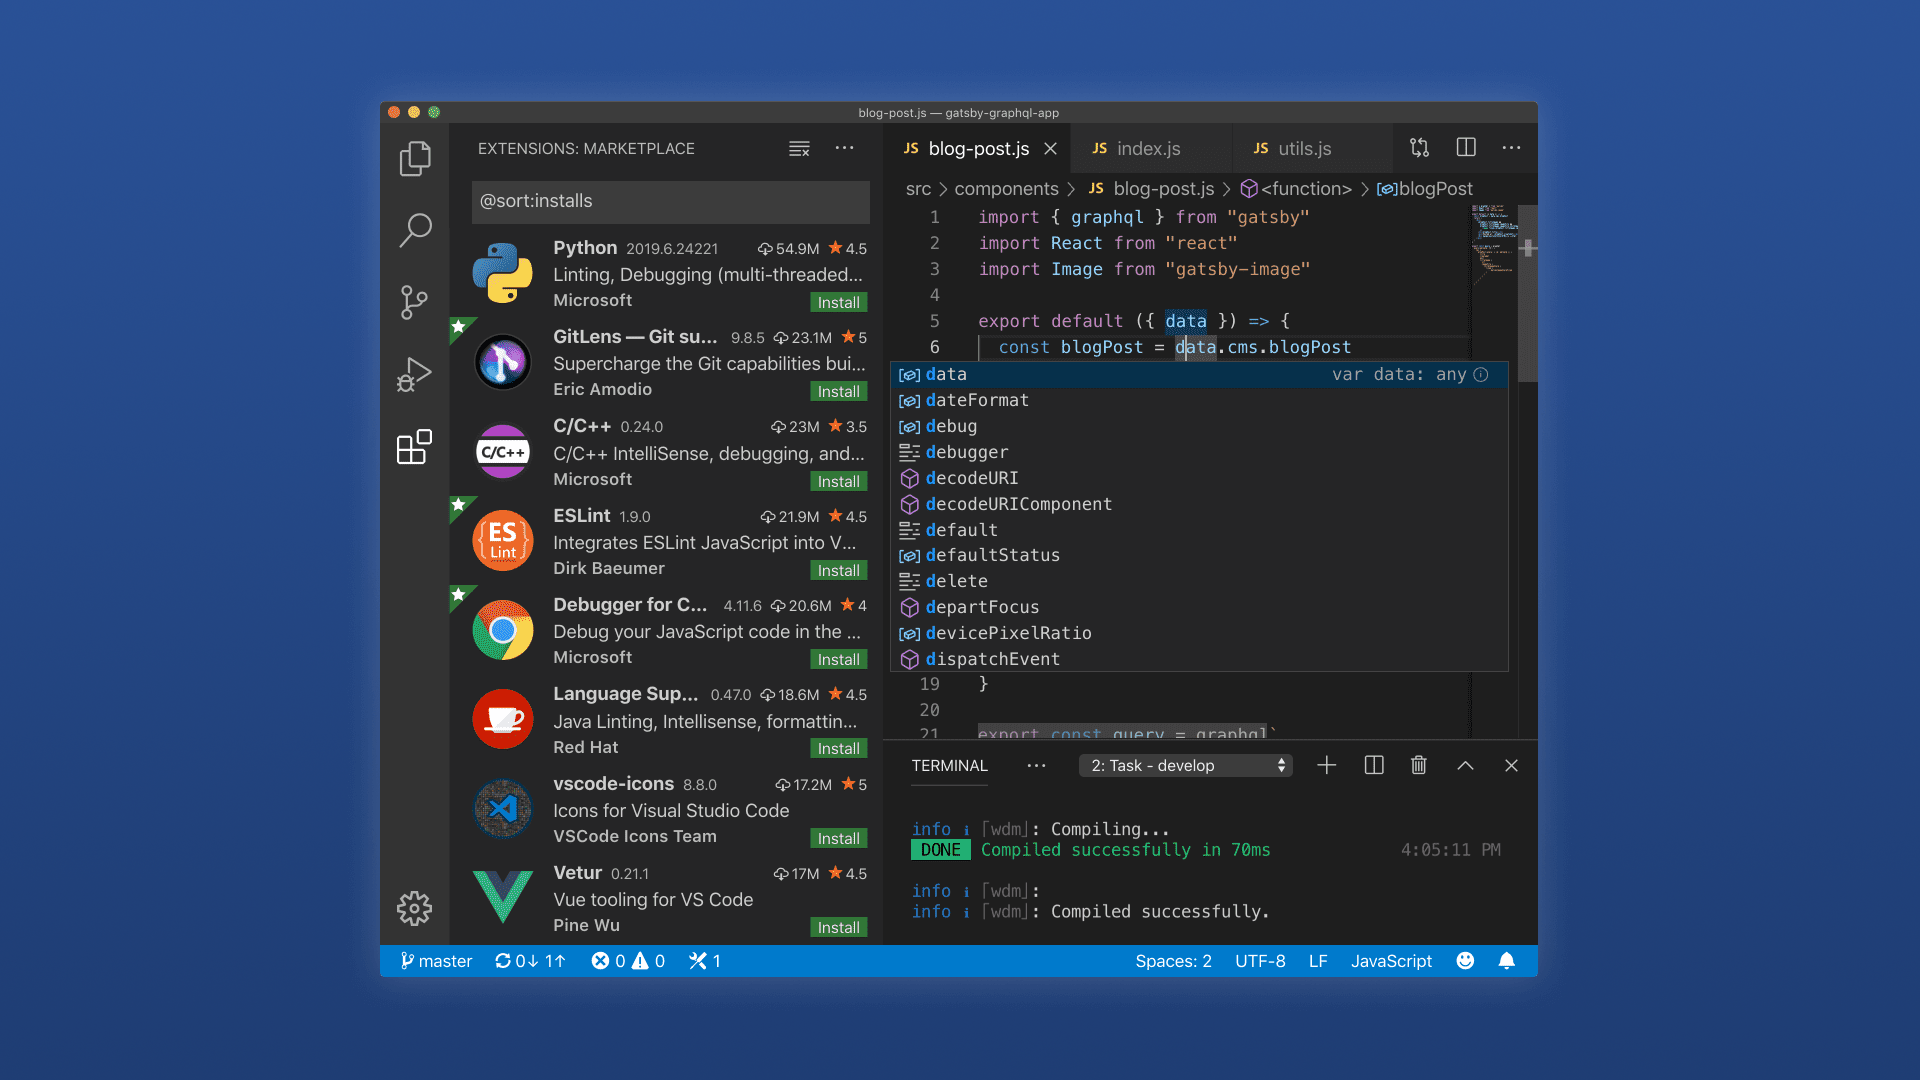Click the filter extensions icon

click(799, 148)
